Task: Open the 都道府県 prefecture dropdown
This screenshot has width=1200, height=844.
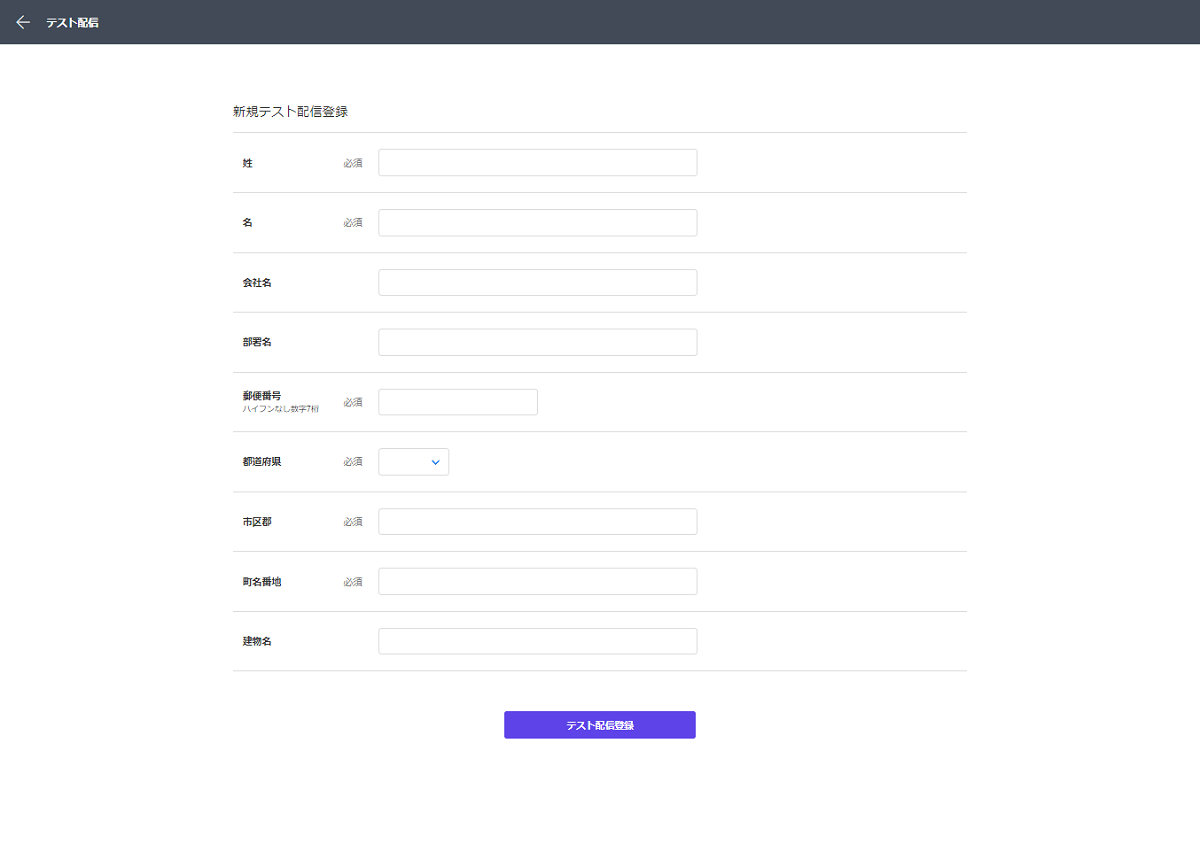Action: coord(413,462)
